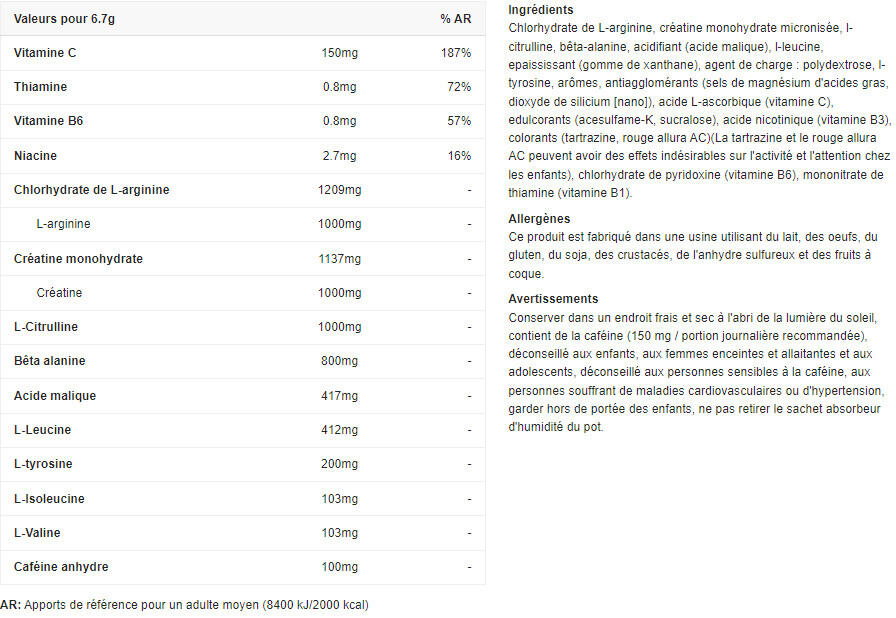
Task: Click the indented L-arginine sub-row
Action: coord(63,224)
